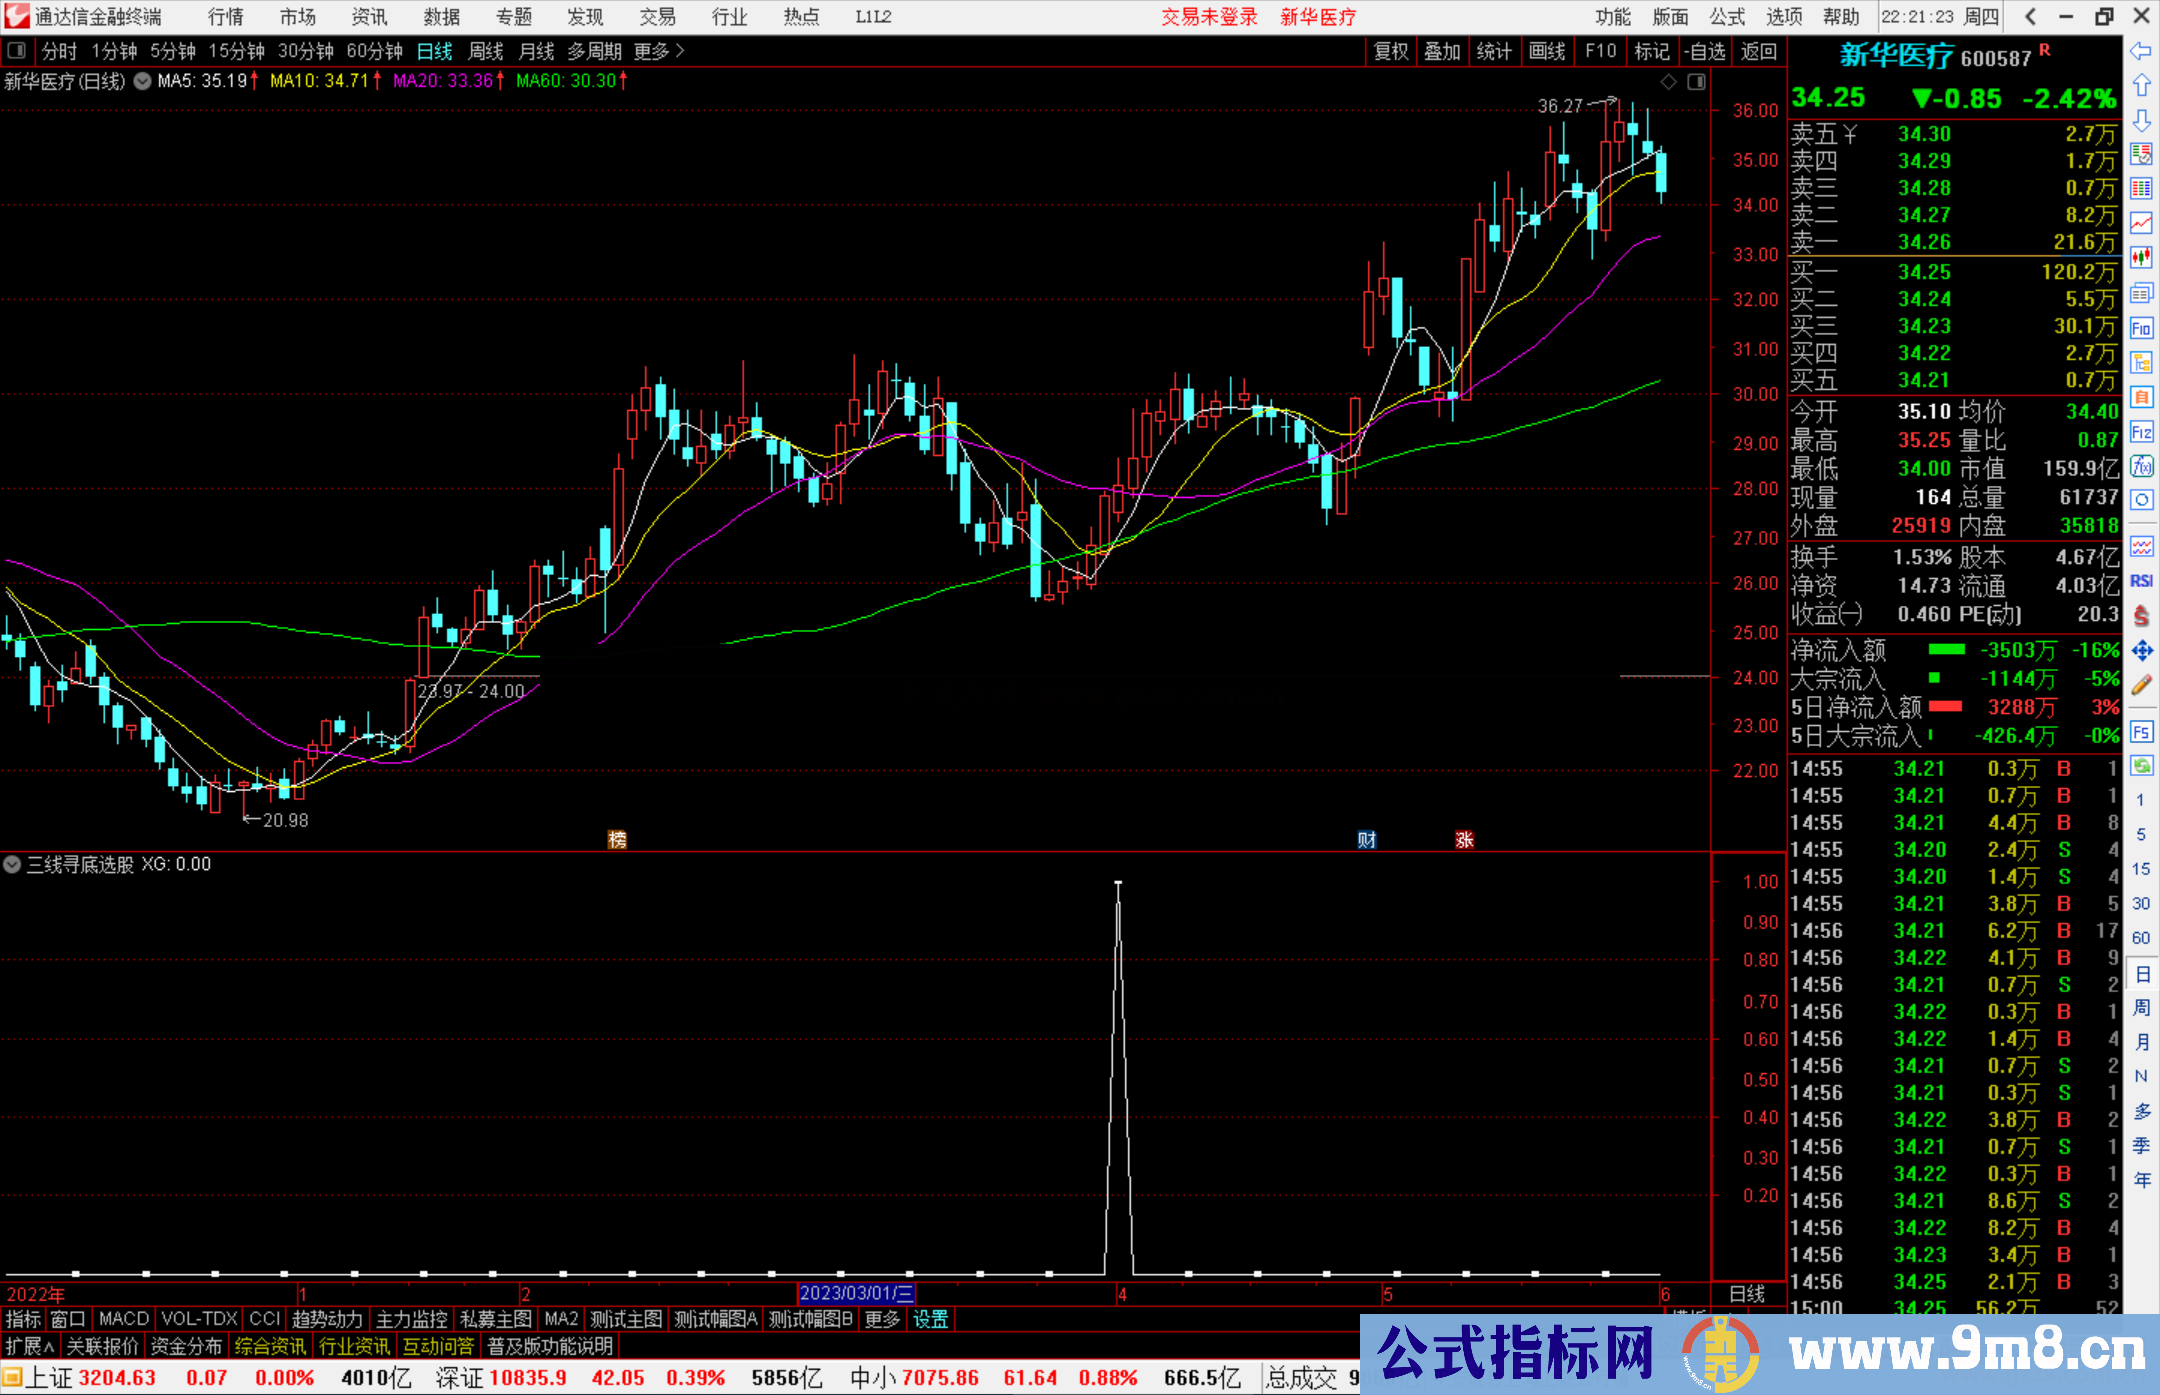Click the RSI indicator sidebar icon
This screenshot has height=1395, width=2160.
click(x=2141, y=581)
